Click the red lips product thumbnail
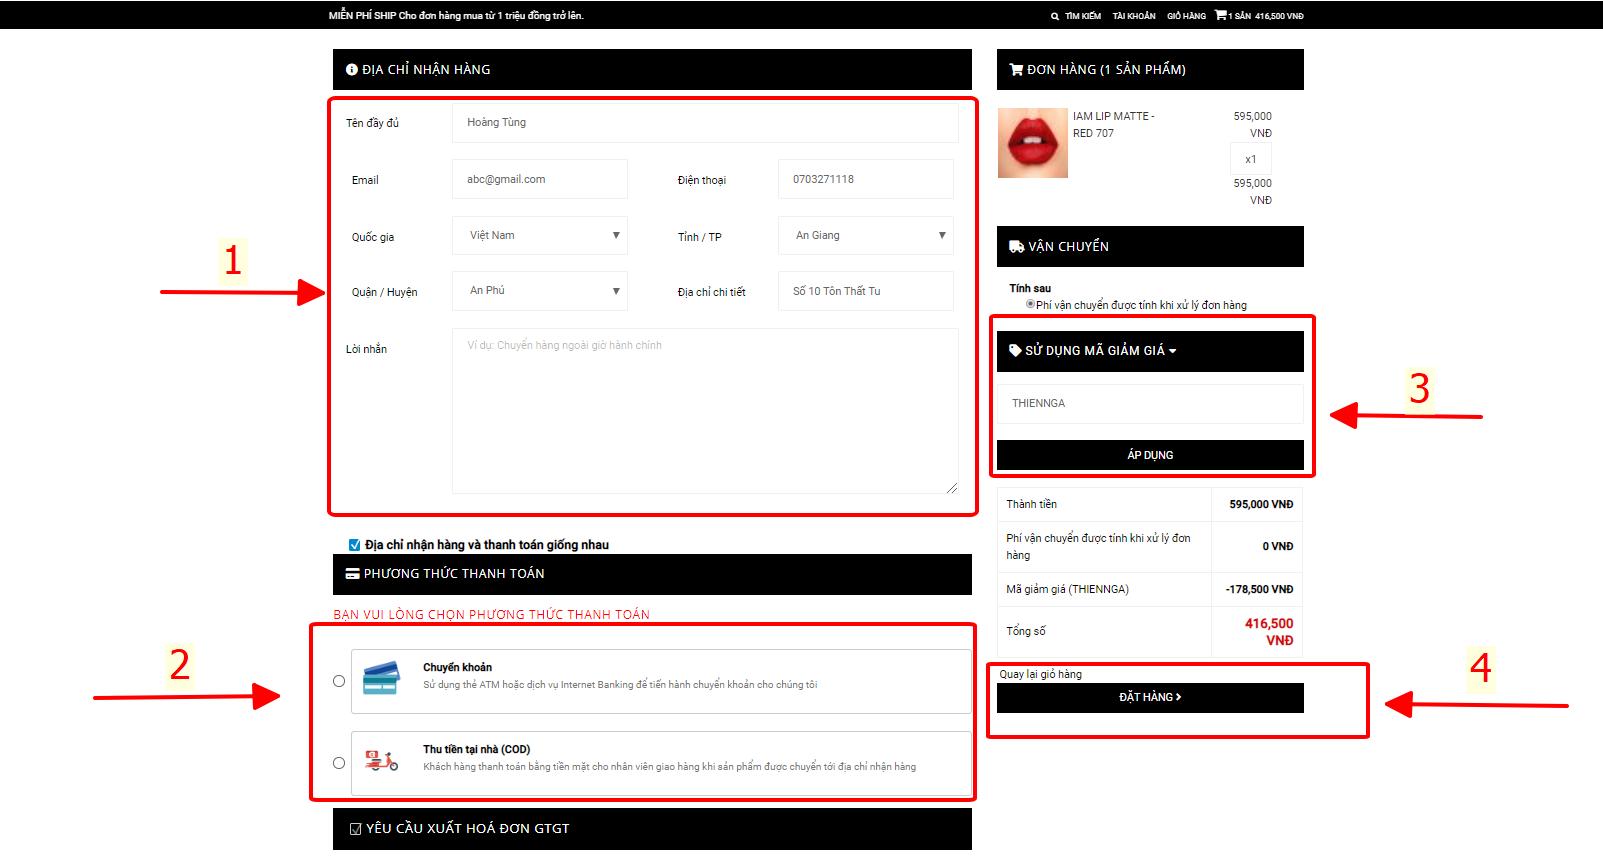The width and height of the screenshot is (1603, 862). tap(1033, 143)
